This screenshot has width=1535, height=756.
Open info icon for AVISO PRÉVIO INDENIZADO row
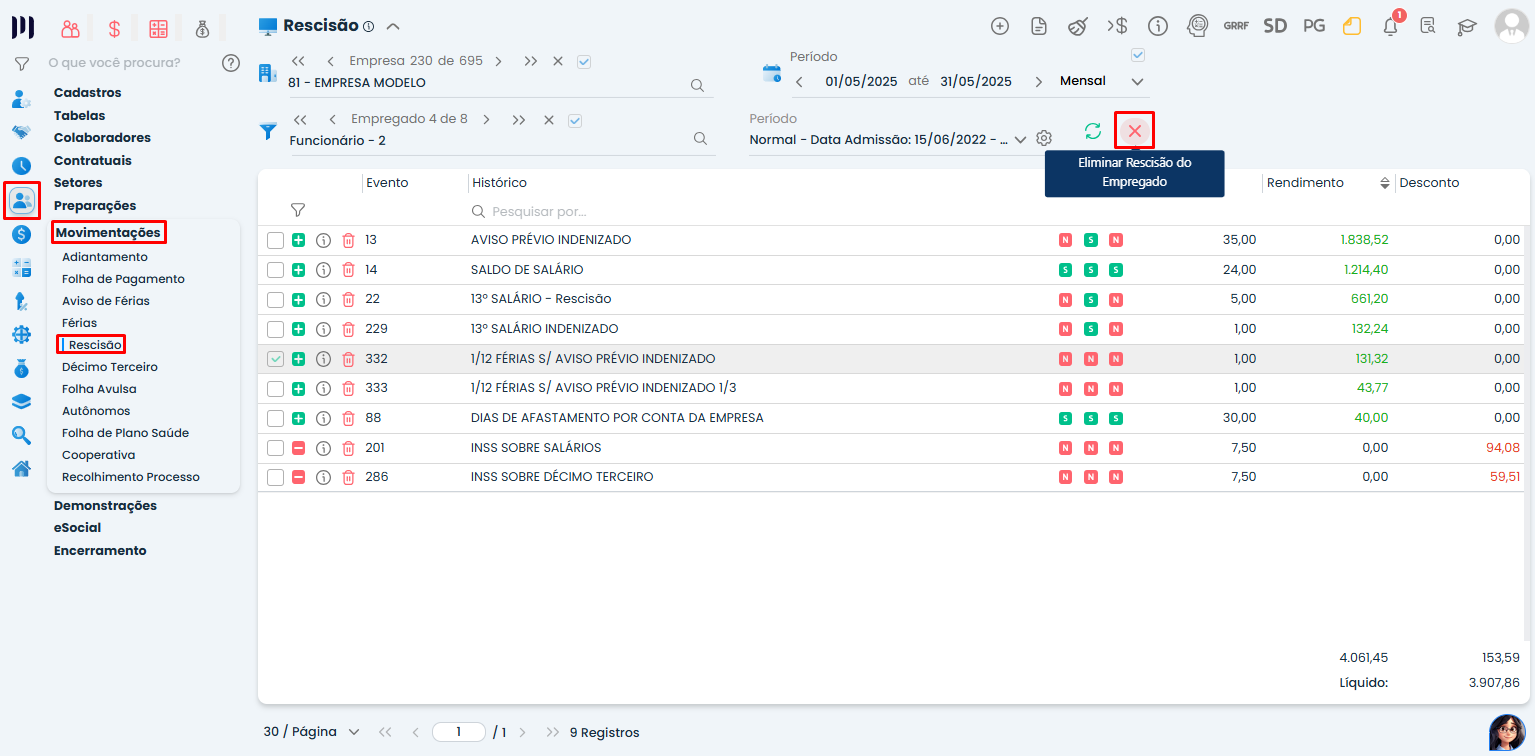323,240
